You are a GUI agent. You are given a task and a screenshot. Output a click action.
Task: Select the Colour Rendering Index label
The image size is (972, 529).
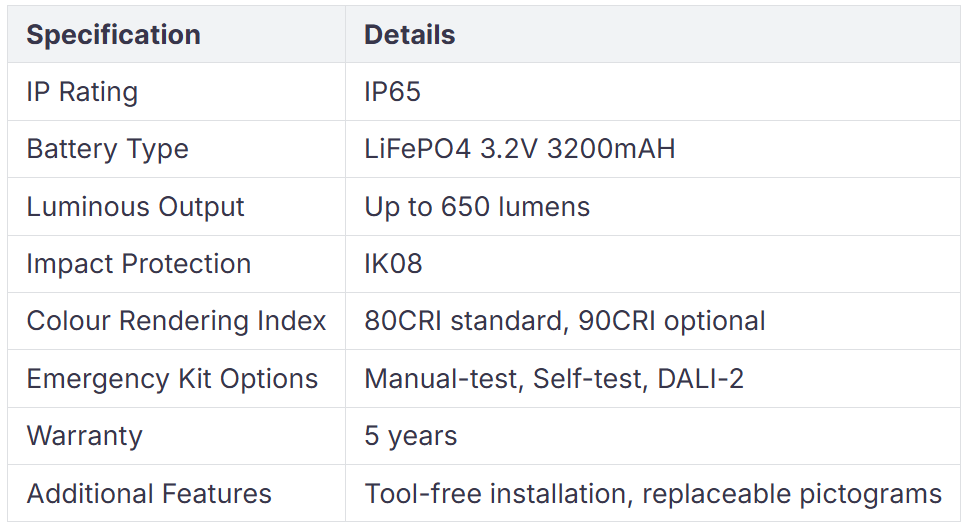tap(176, 321)
